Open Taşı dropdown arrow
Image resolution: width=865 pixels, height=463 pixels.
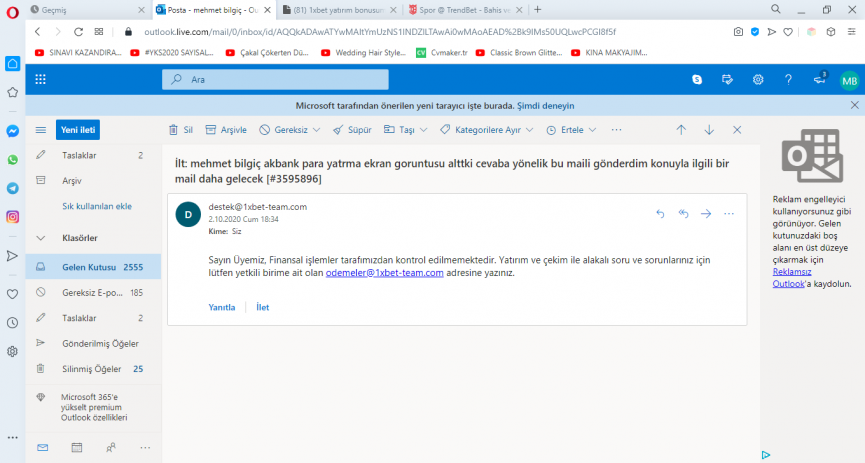pyautogui.click(x=424, y=130)
